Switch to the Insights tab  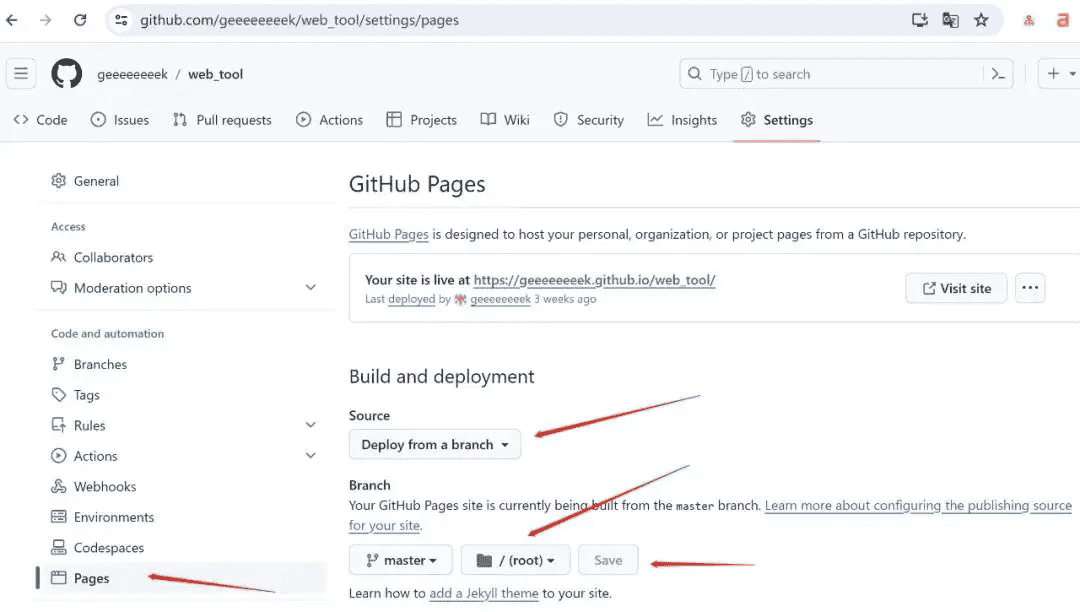click(682, 120)
